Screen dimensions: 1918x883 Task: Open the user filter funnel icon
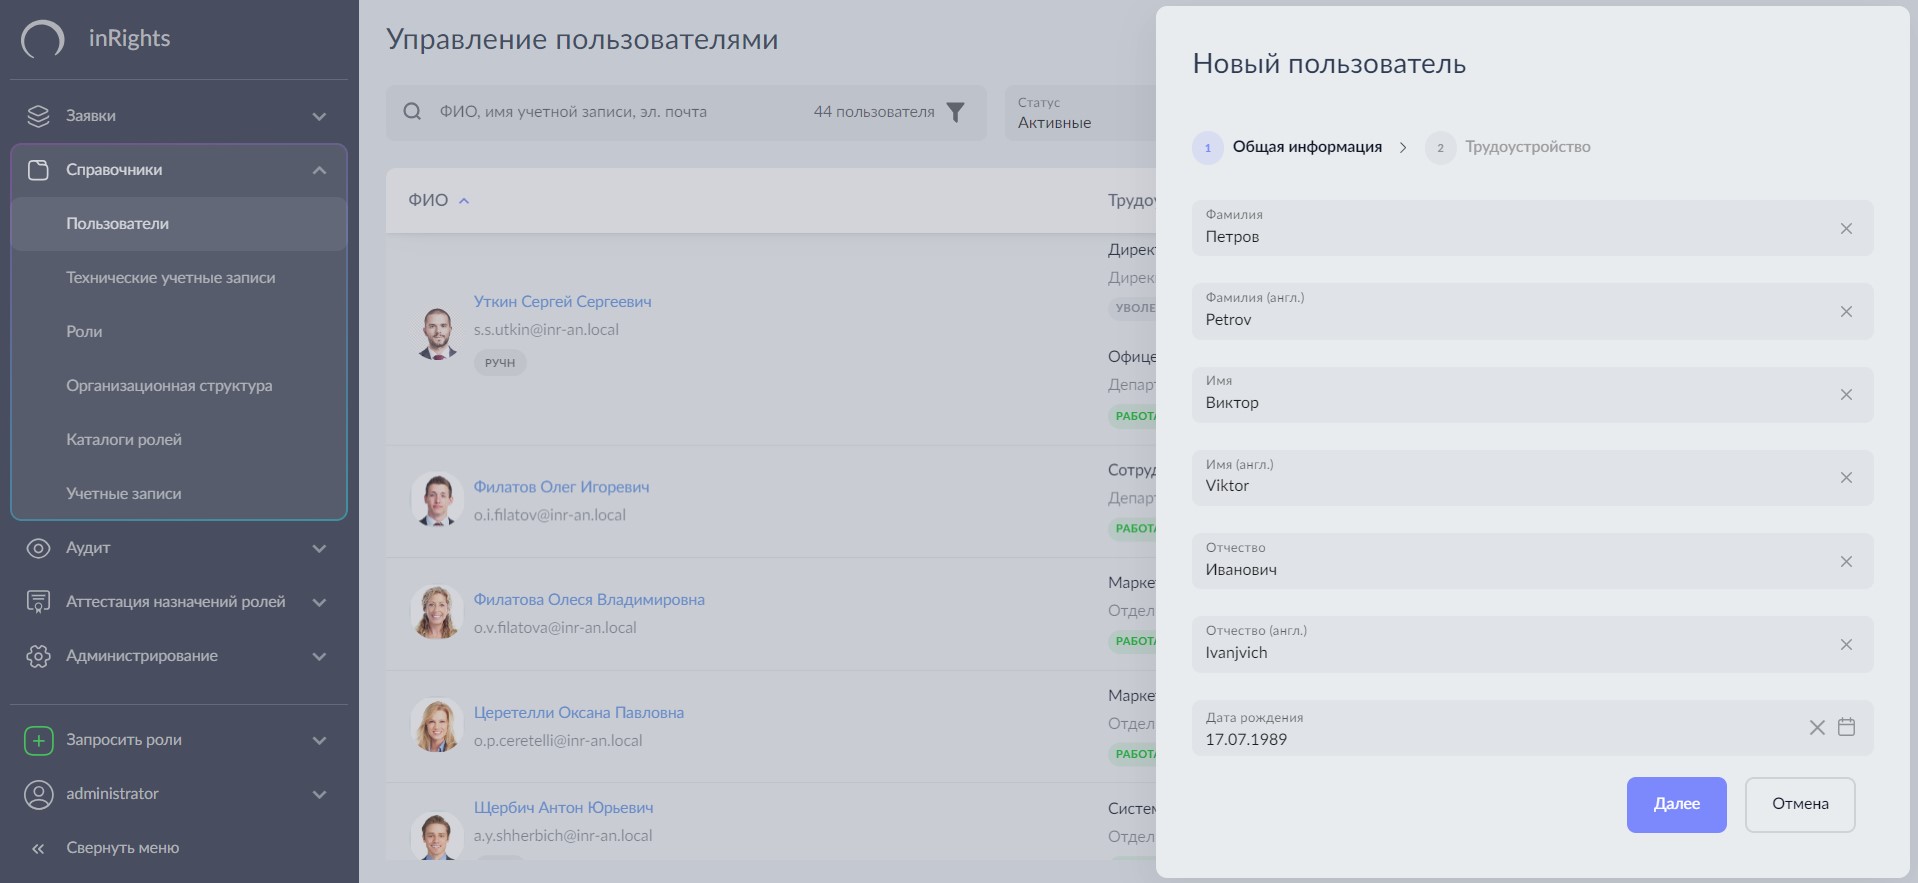coord(956,112)
